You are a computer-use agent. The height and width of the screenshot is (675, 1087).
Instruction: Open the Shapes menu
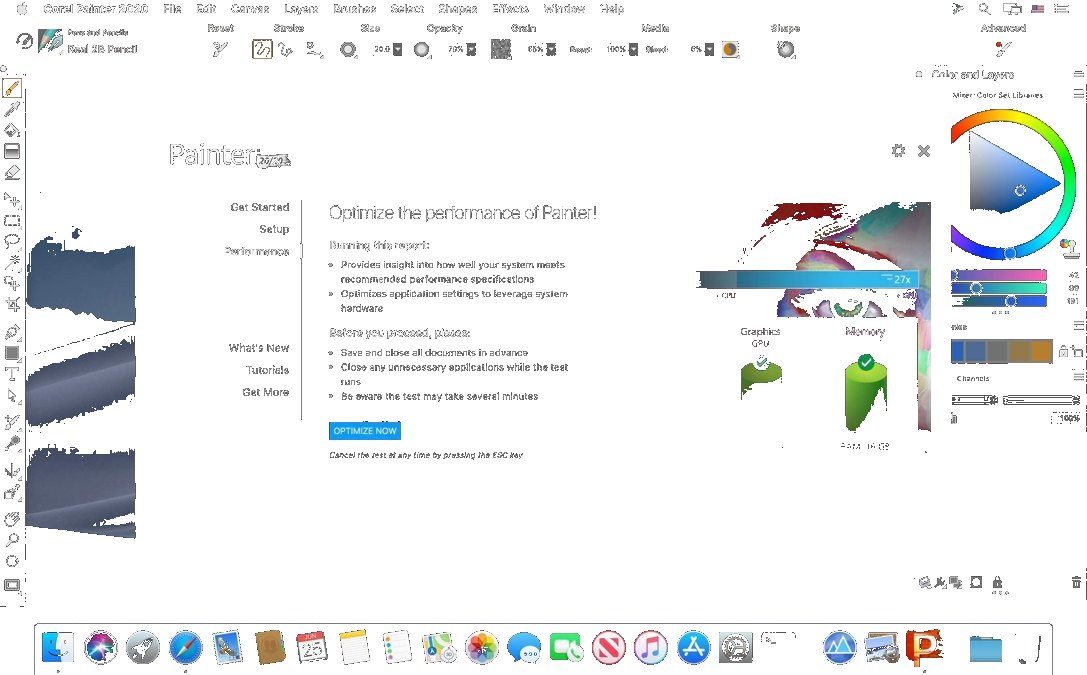pyautogui.click(x=458, y=8)
